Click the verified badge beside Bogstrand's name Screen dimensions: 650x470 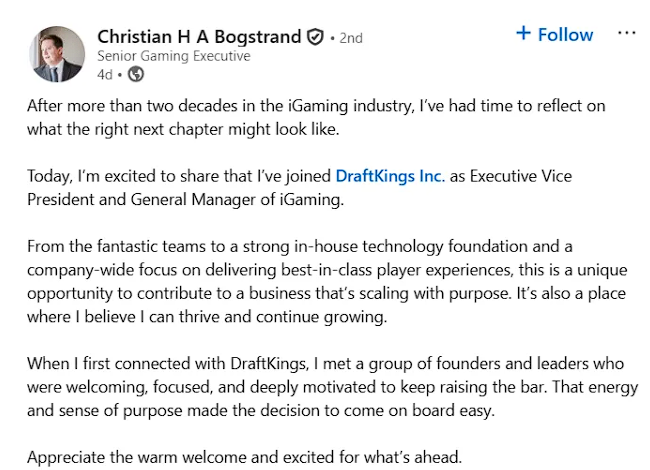click(315, 37)
